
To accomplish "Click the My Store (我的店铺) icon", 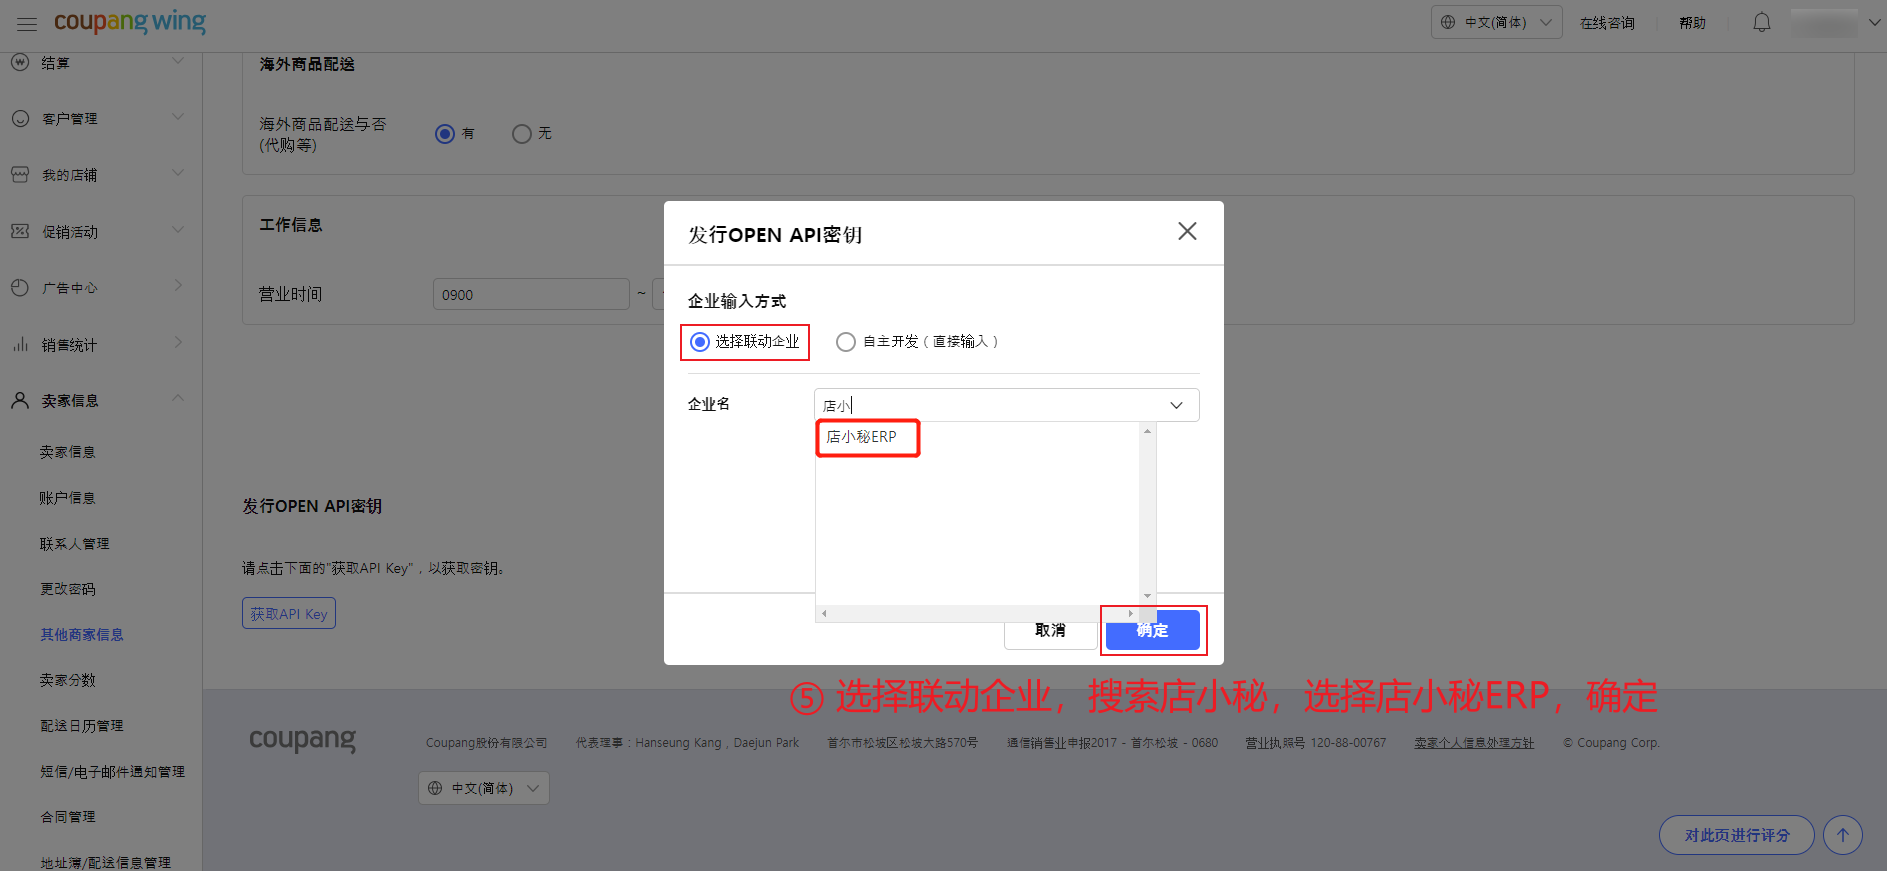I will [x=20, y=174].
